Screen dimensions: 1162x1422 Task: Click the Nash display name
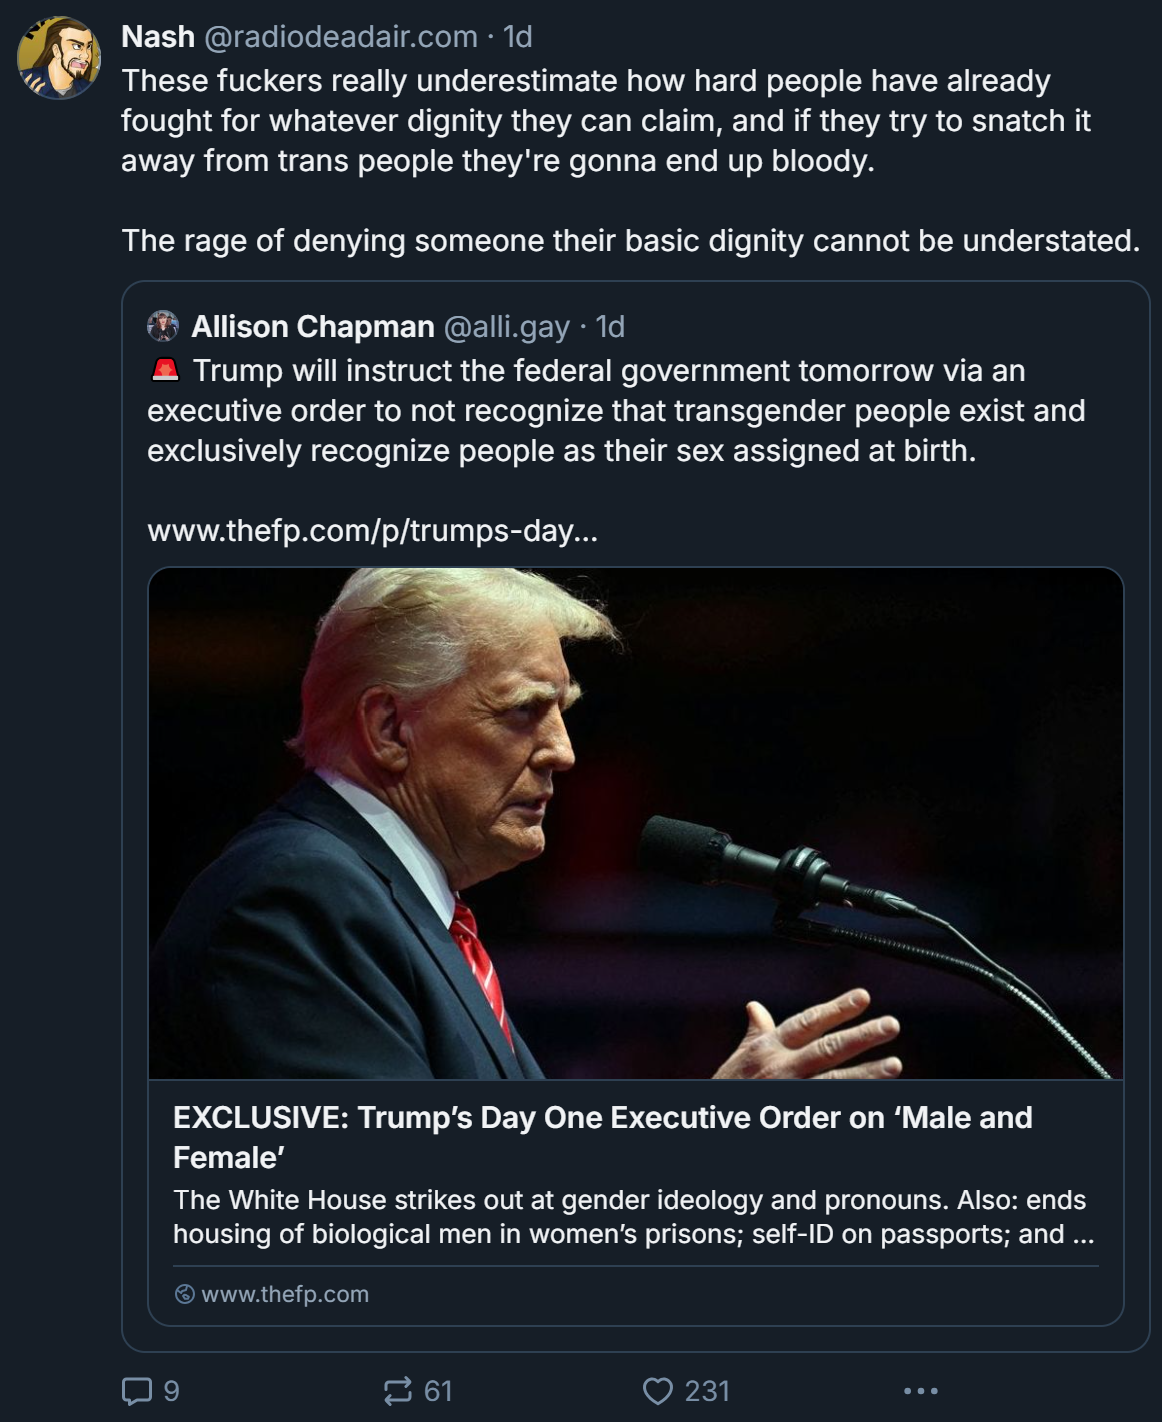coord(158,37)
